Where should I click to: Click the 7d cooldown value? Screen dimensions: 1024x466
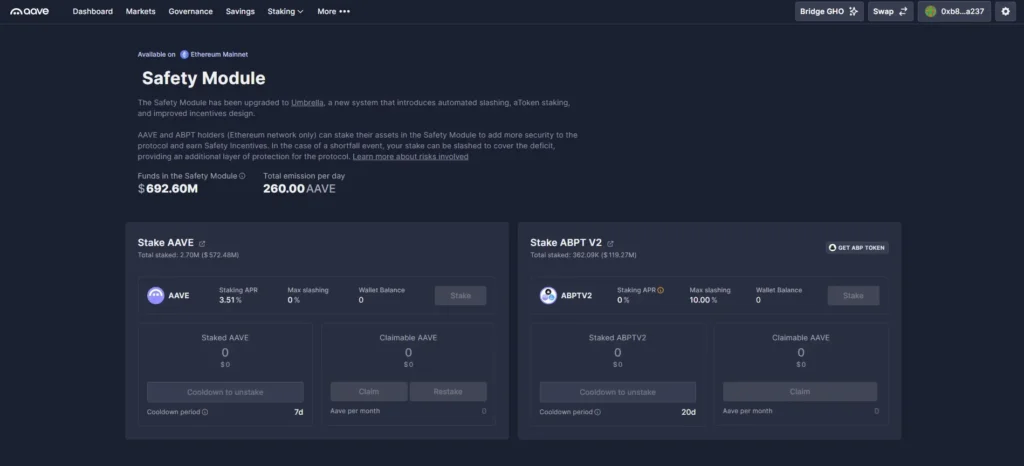299,412
